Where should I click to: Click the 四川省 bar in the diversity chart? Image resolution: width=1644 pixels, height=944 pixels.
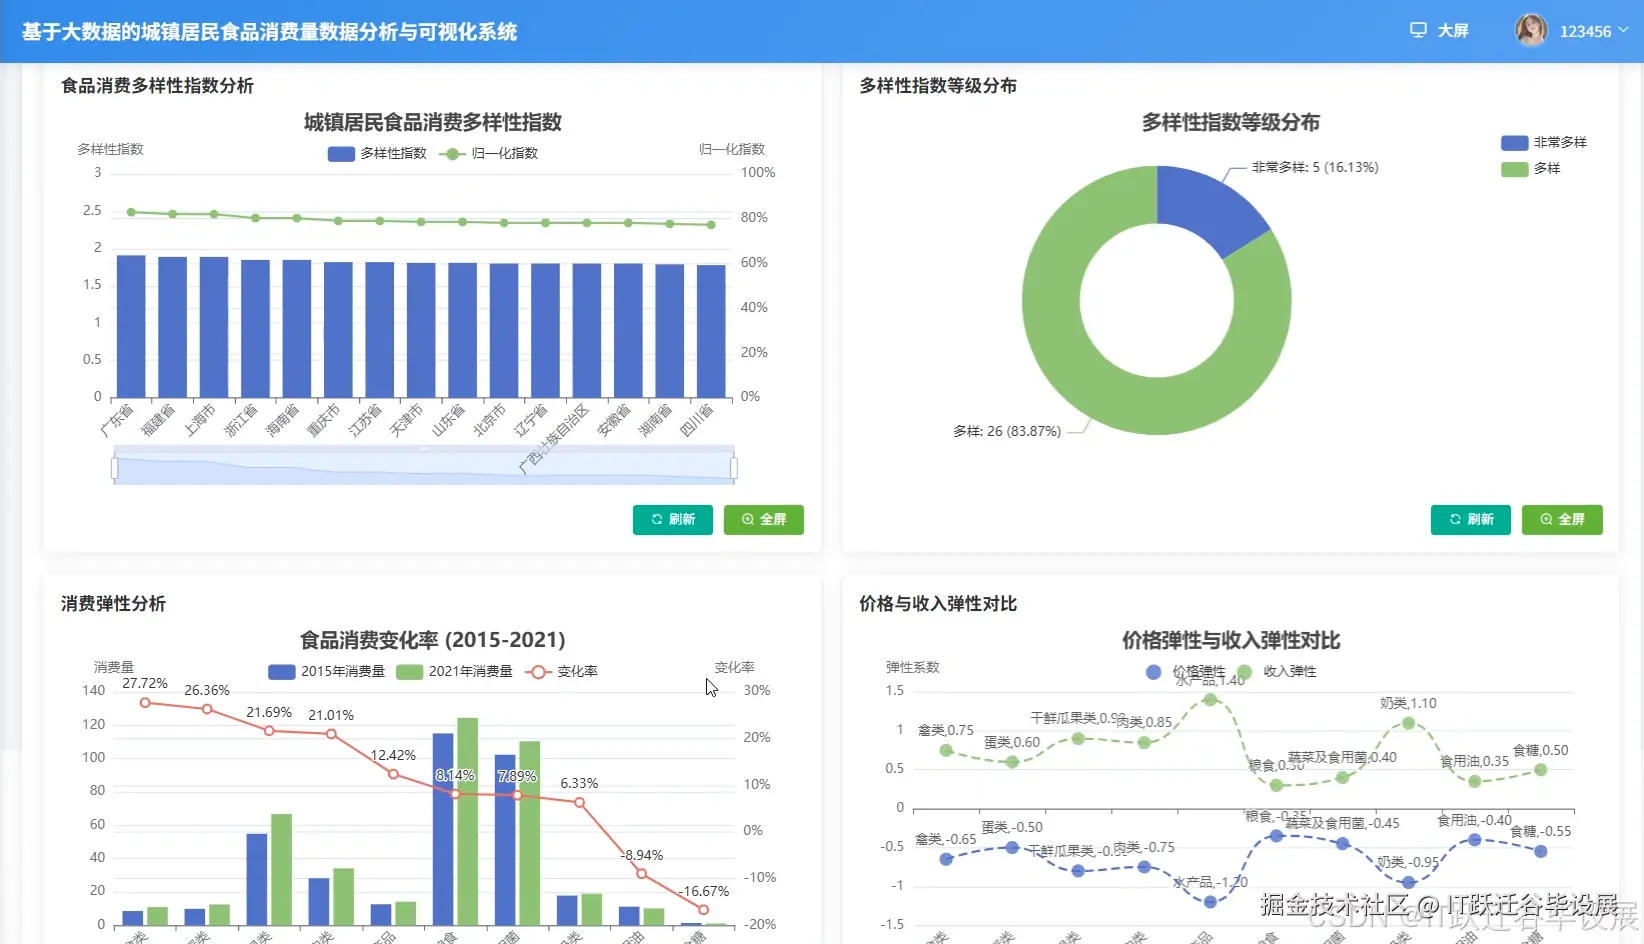pyautogui.click(x=711, y=331)
